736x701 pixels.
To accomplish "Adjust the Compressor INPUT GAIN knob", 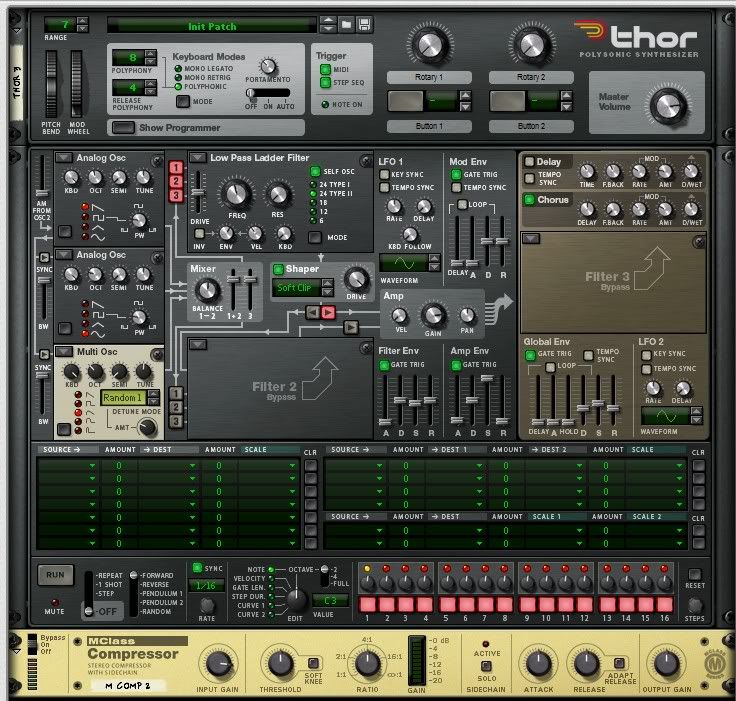I will tap(218, 664).
